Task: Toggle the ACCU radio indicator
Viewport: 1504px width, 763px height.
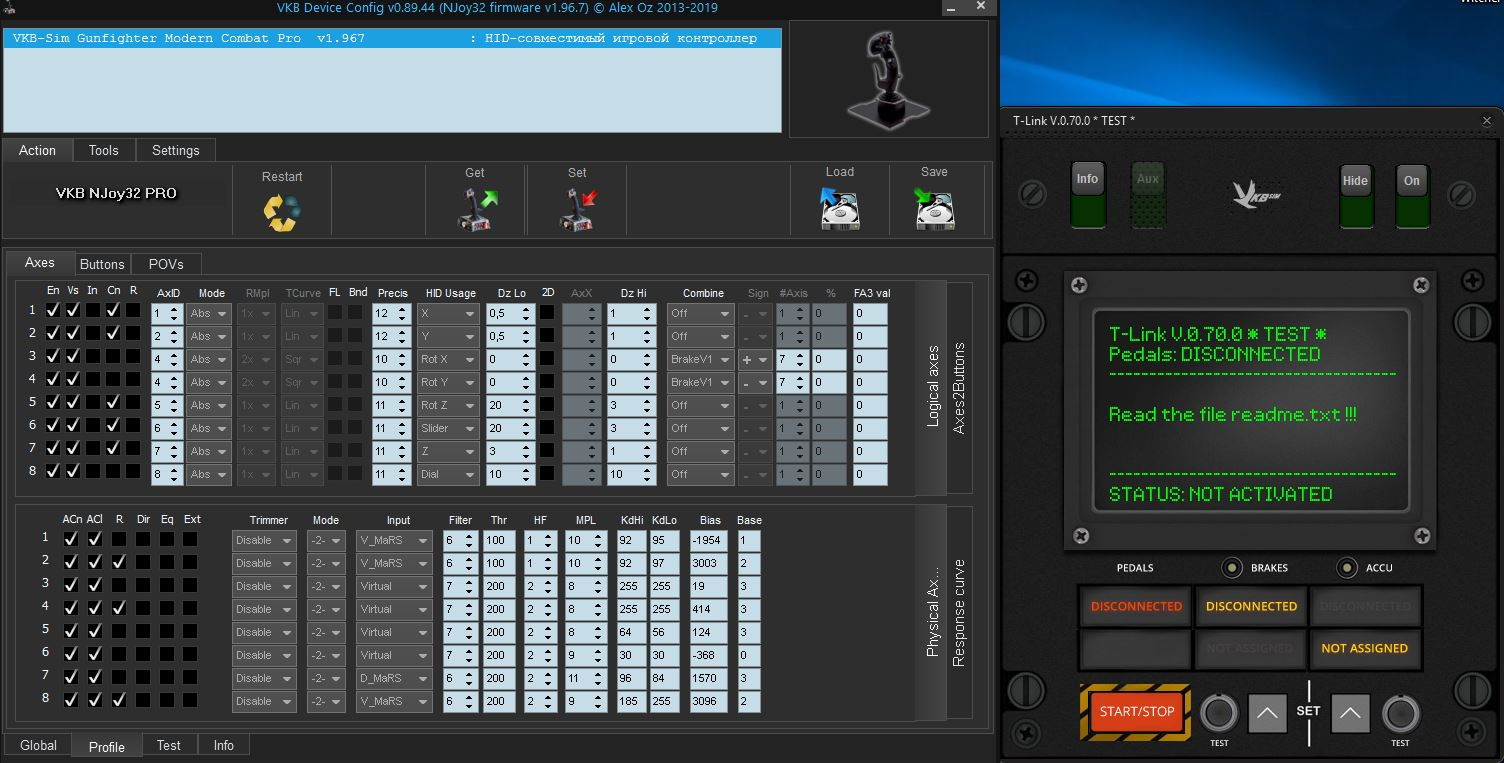Action: coord(1348,568)
